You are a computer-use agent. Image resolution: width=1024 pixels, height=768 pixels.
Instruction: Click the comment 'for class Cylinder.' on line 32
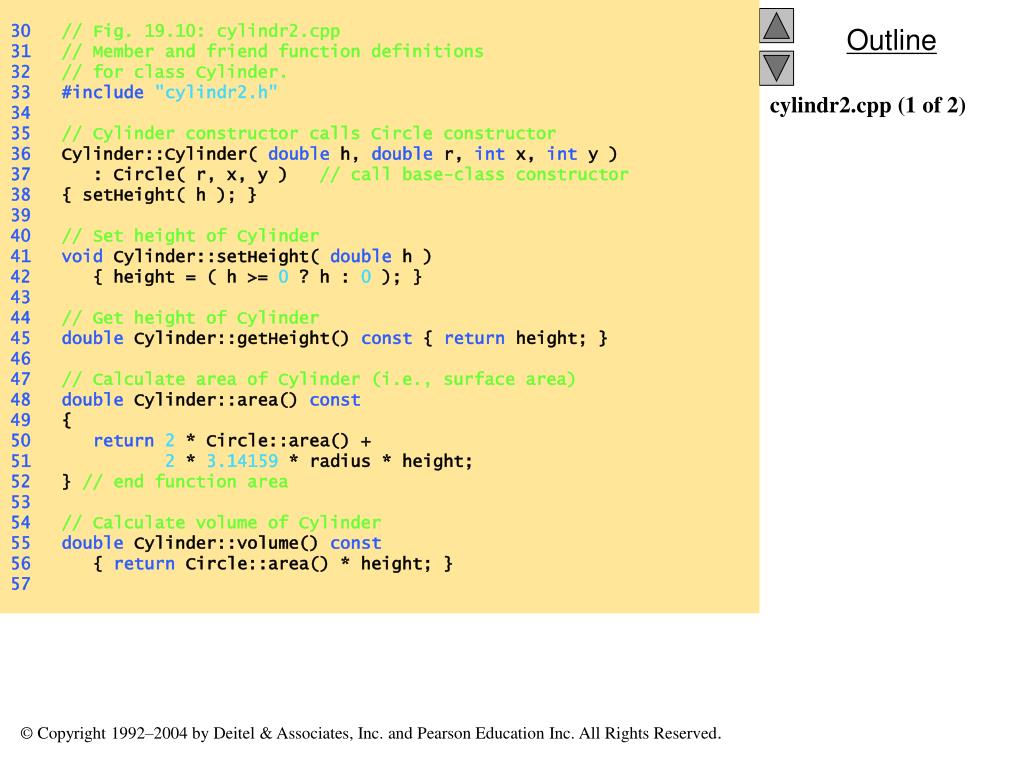click(174, 72)
